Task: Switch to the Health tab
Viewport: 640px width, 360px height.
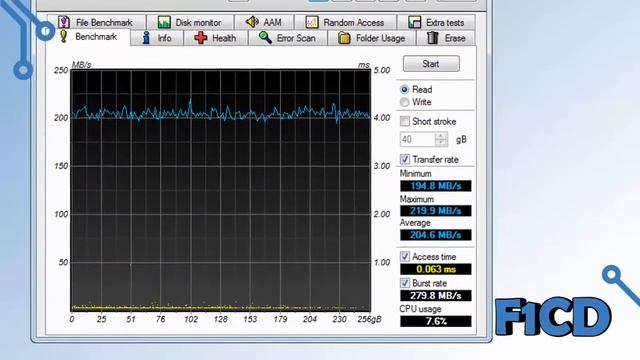Action: coord(216,38)
